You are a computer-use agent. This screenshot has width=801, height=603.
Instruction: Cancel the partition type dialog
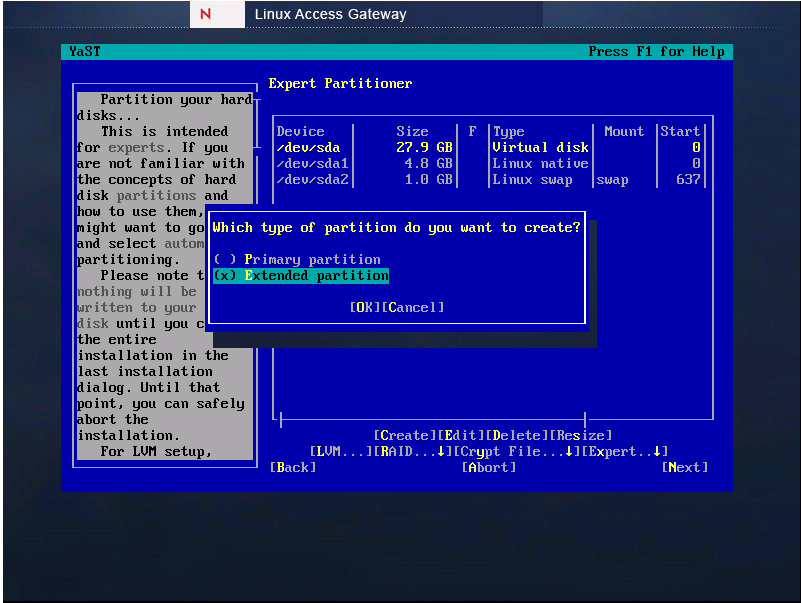pyautogui.click(x=413, y=307)
